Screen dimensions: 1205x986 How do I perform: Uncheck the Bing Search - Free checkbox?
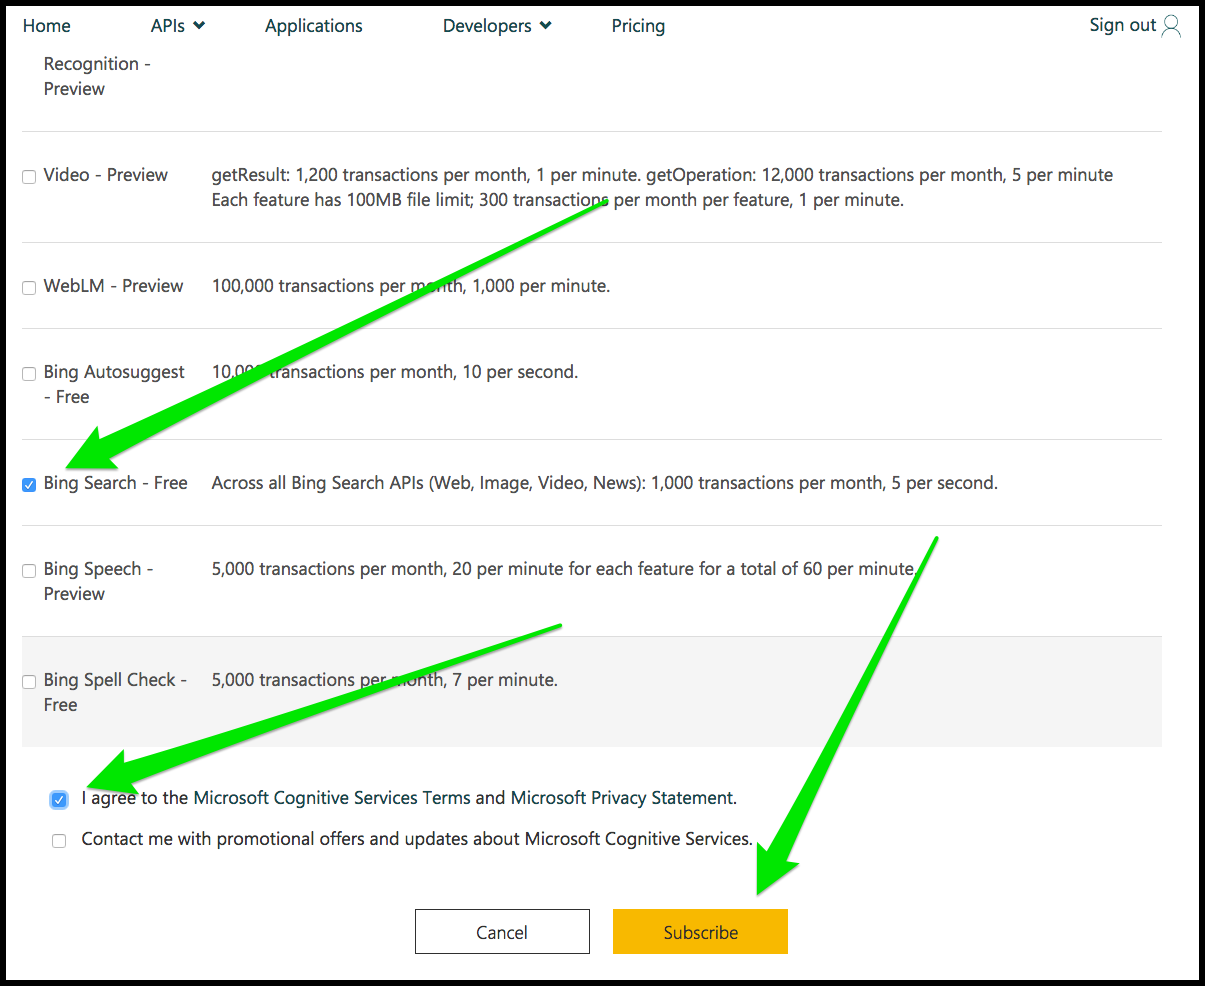pos(29,485)
